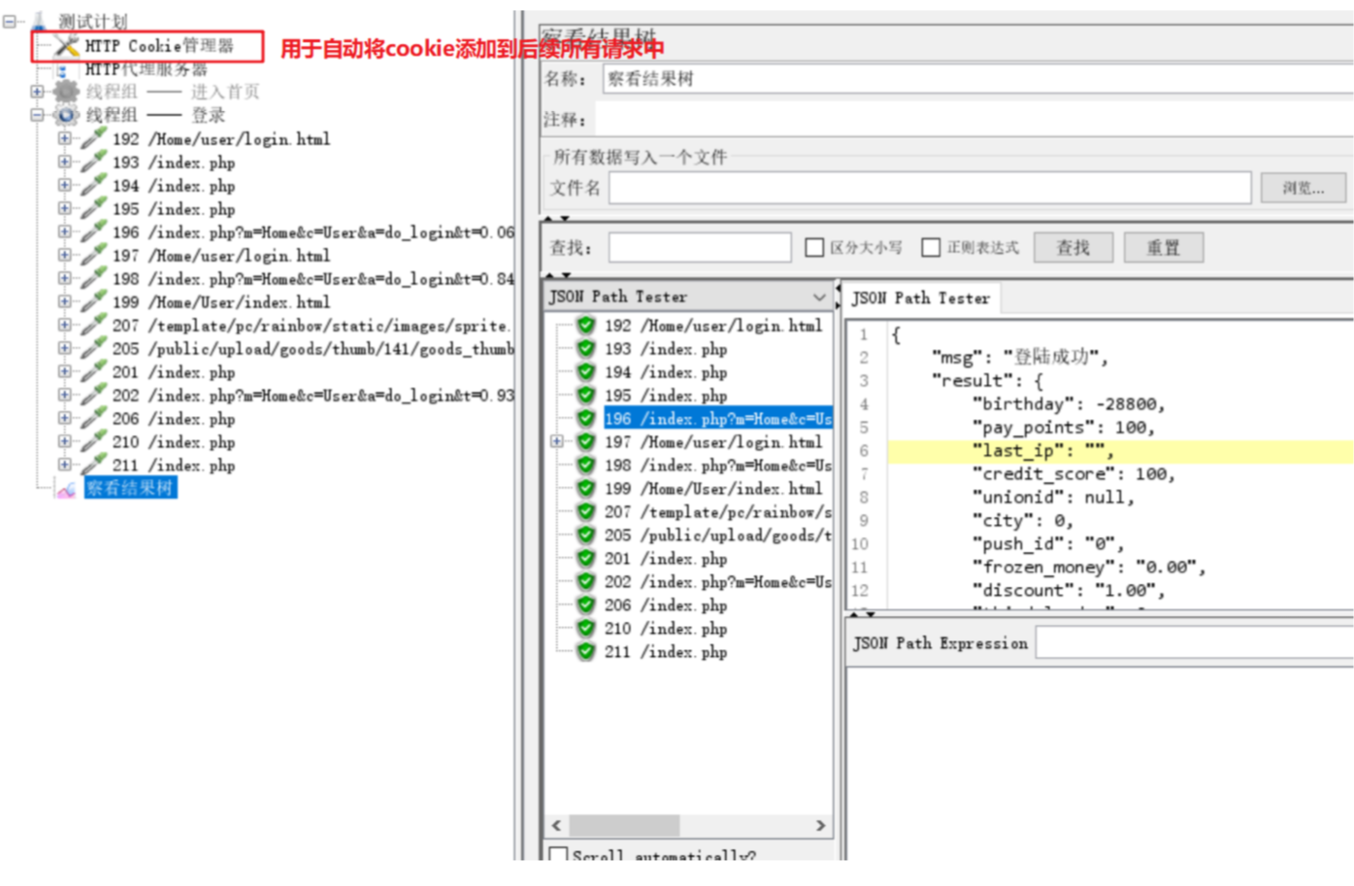Image resolution: width=1354 pixels, height=886 pixels.
Task: Open the JSON Path Tester renderer dropdown
Action: tap(819, 297)
